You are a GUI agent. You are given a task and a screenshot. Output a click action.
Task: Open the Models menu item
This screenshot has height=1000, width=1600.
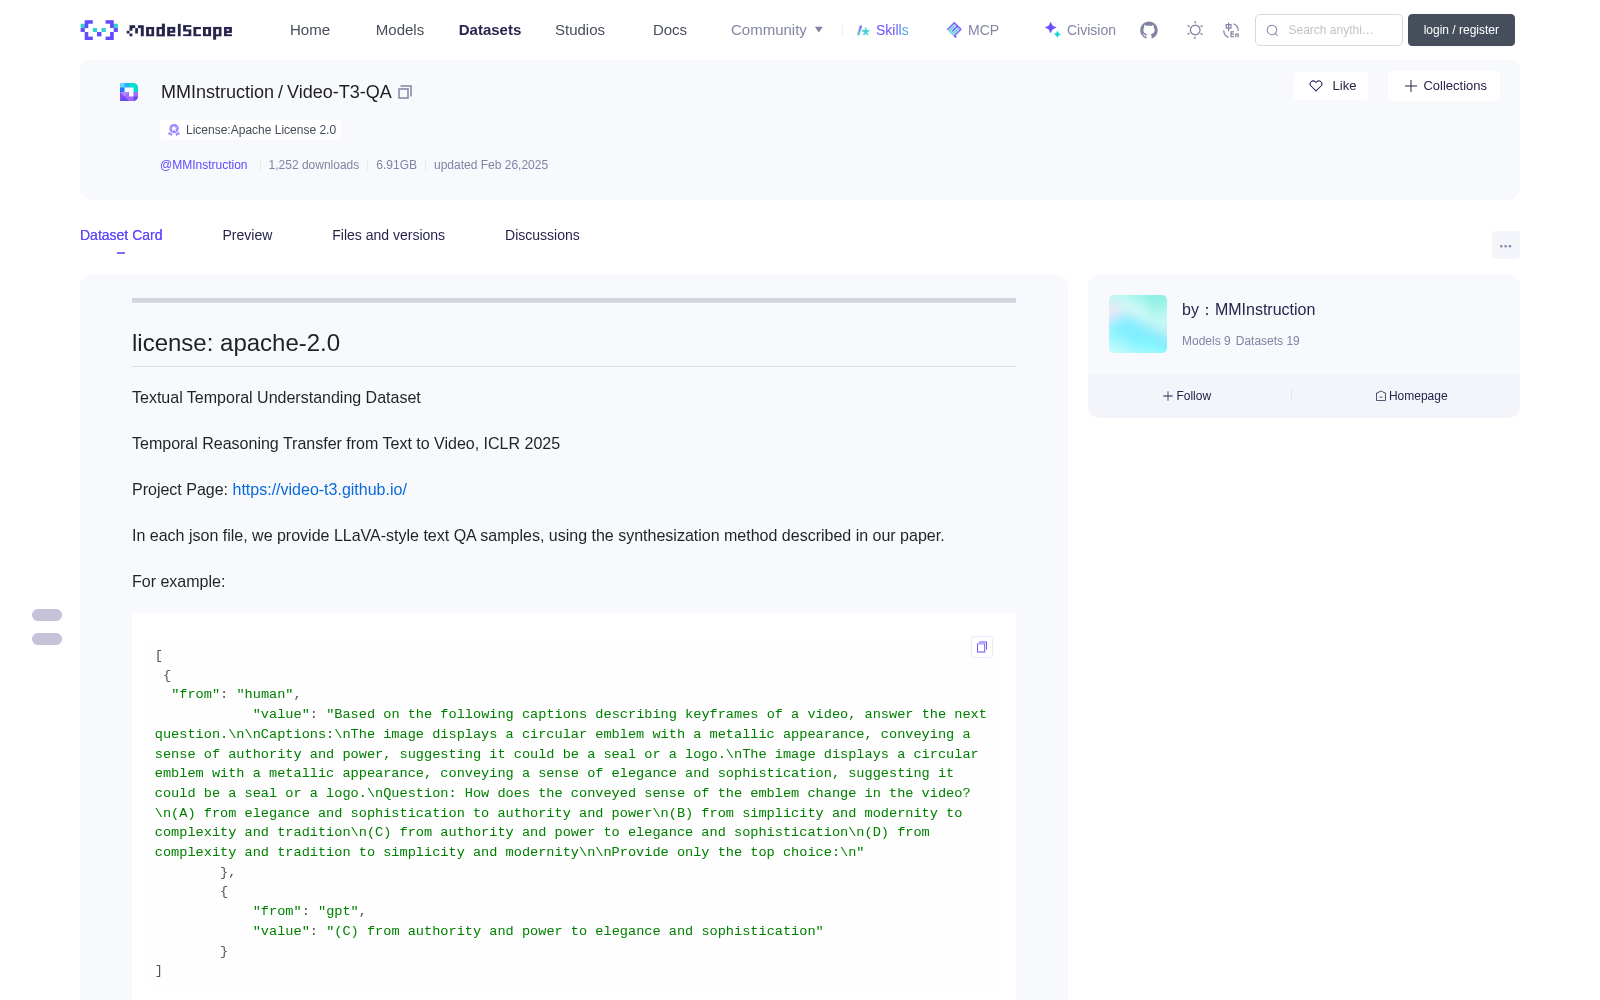point(400,30)
